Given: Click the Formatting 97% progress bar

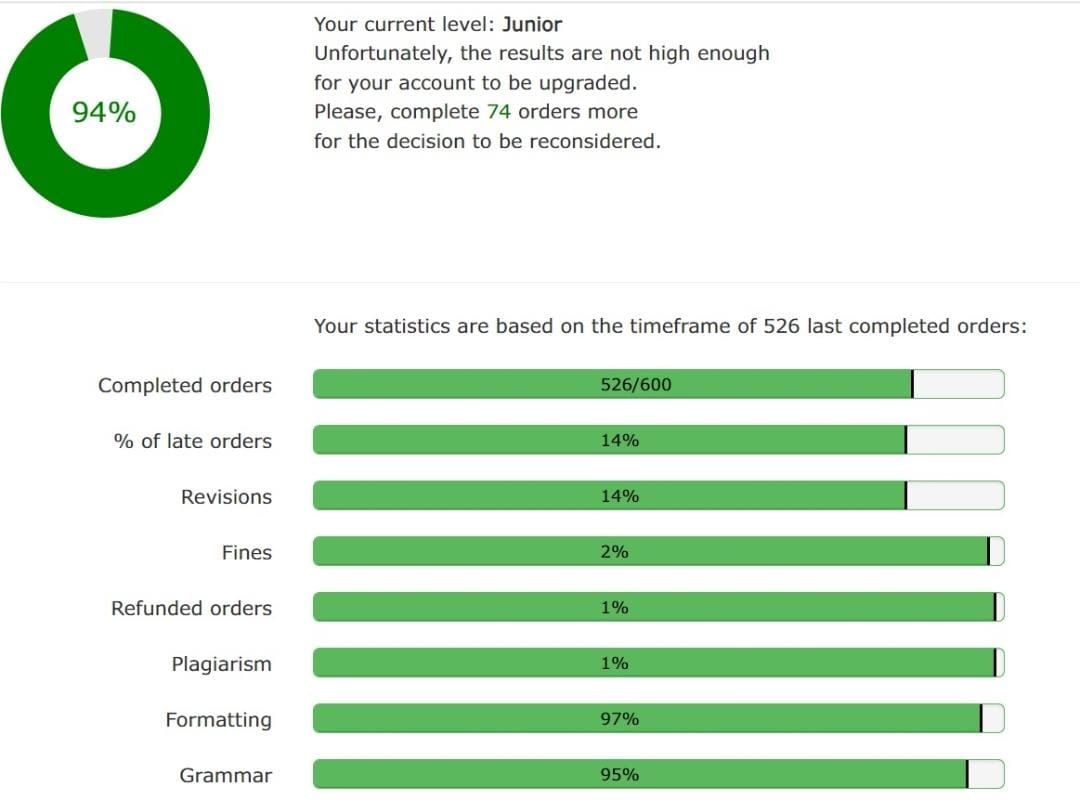Looking at the screenshot, I should click(x=658, y=719).
